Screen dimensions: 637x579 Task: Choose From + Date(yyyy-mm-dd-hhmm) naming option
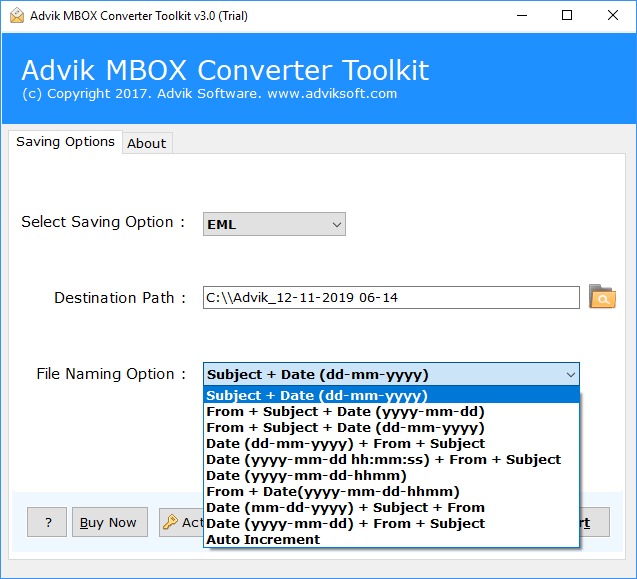[391, 491]
